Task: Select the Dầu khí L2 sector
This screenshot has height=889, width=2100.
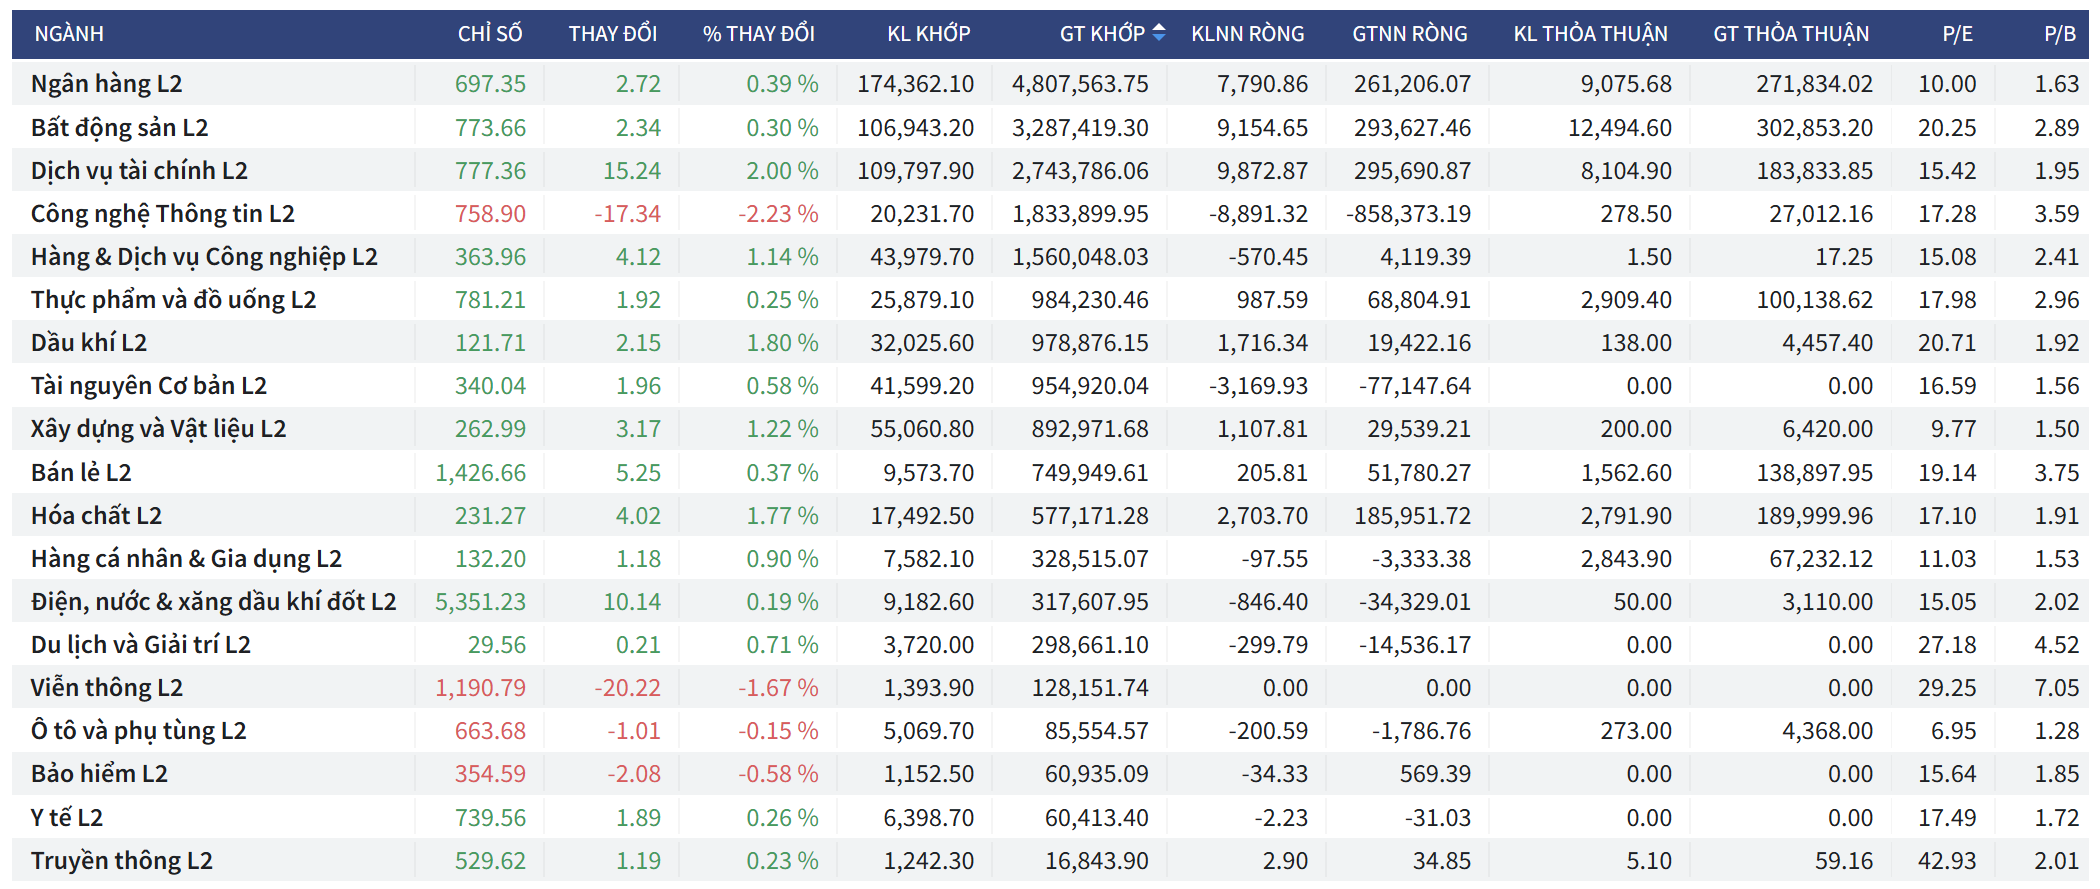Action: (89, 343)
